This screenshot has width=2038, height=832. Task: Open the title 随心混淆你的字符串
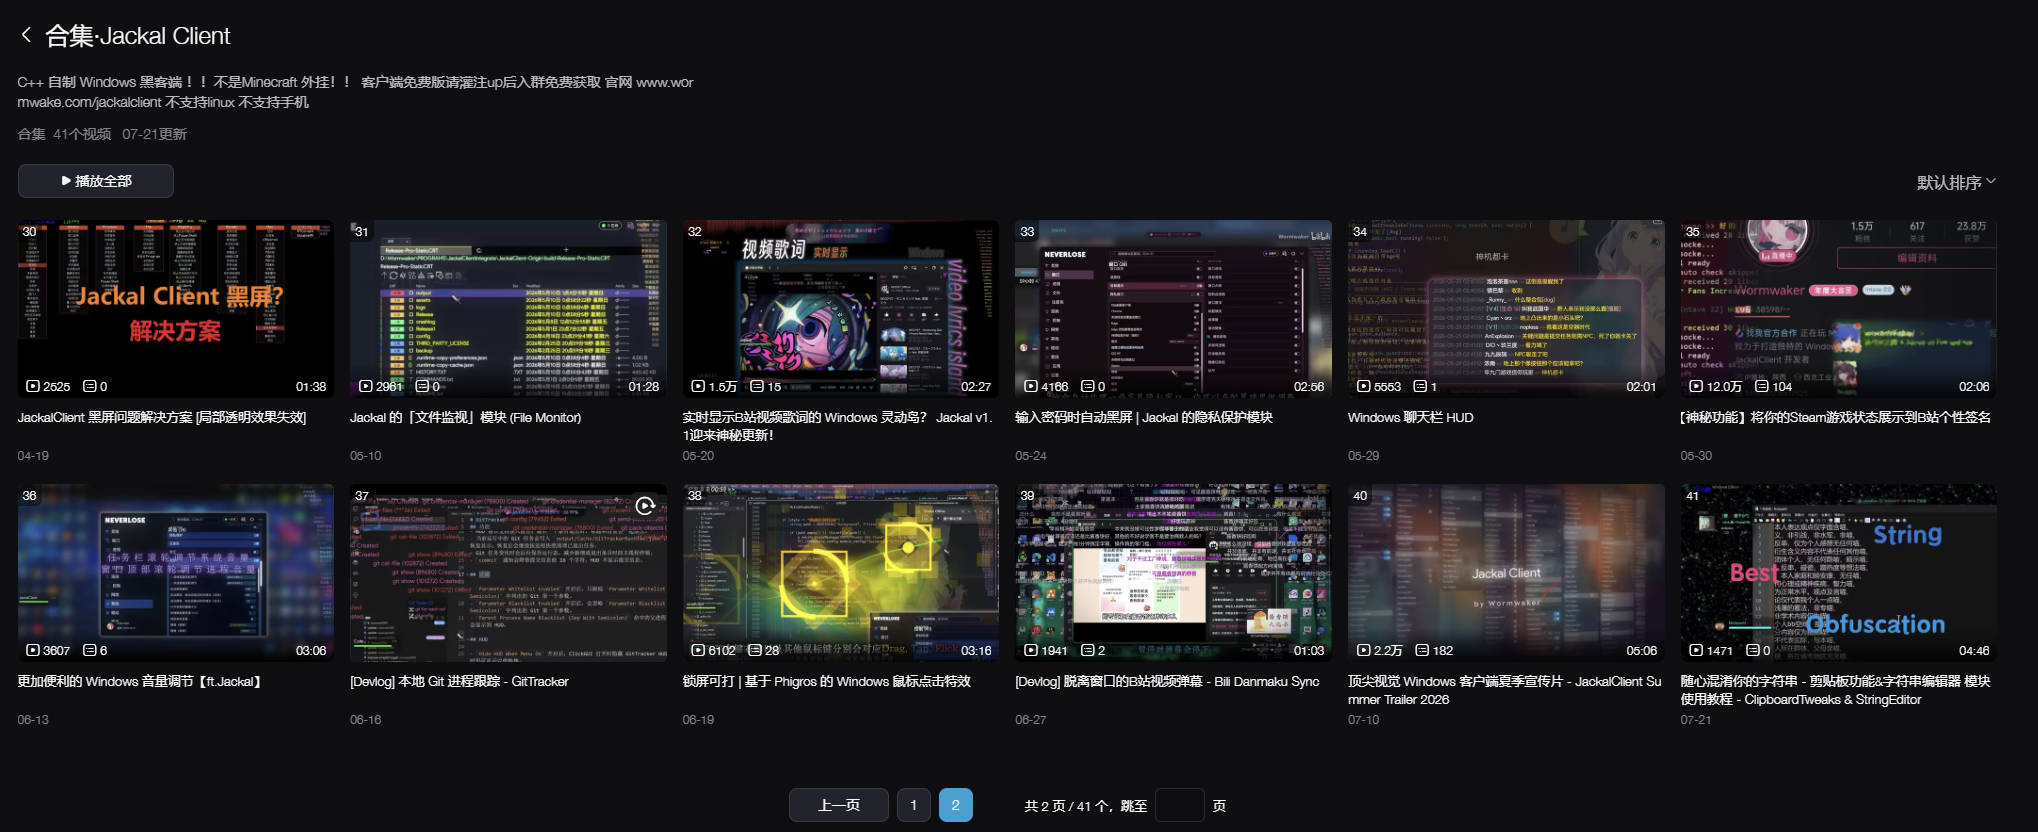pos(1836,690)
